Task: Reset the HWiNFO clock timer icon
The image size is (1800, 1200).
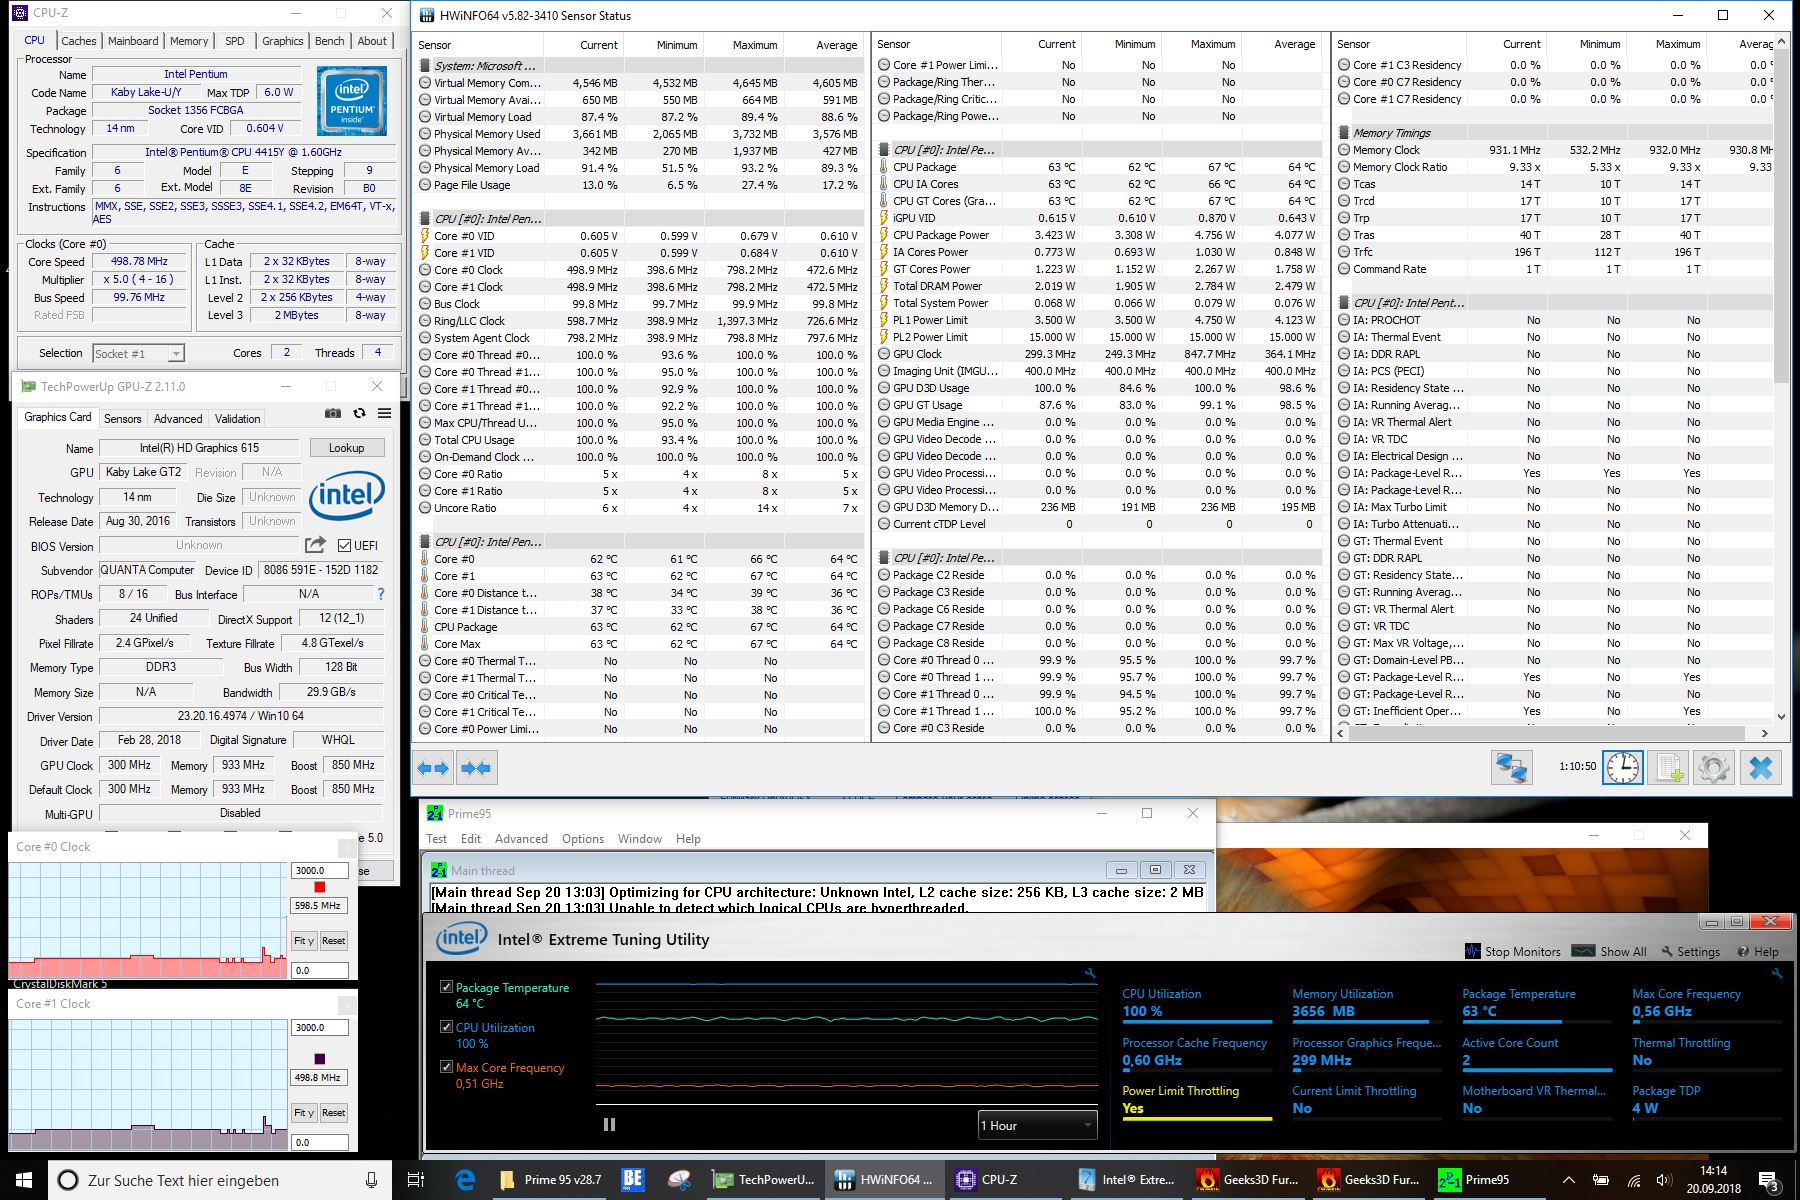Action: coord(1622,767)
